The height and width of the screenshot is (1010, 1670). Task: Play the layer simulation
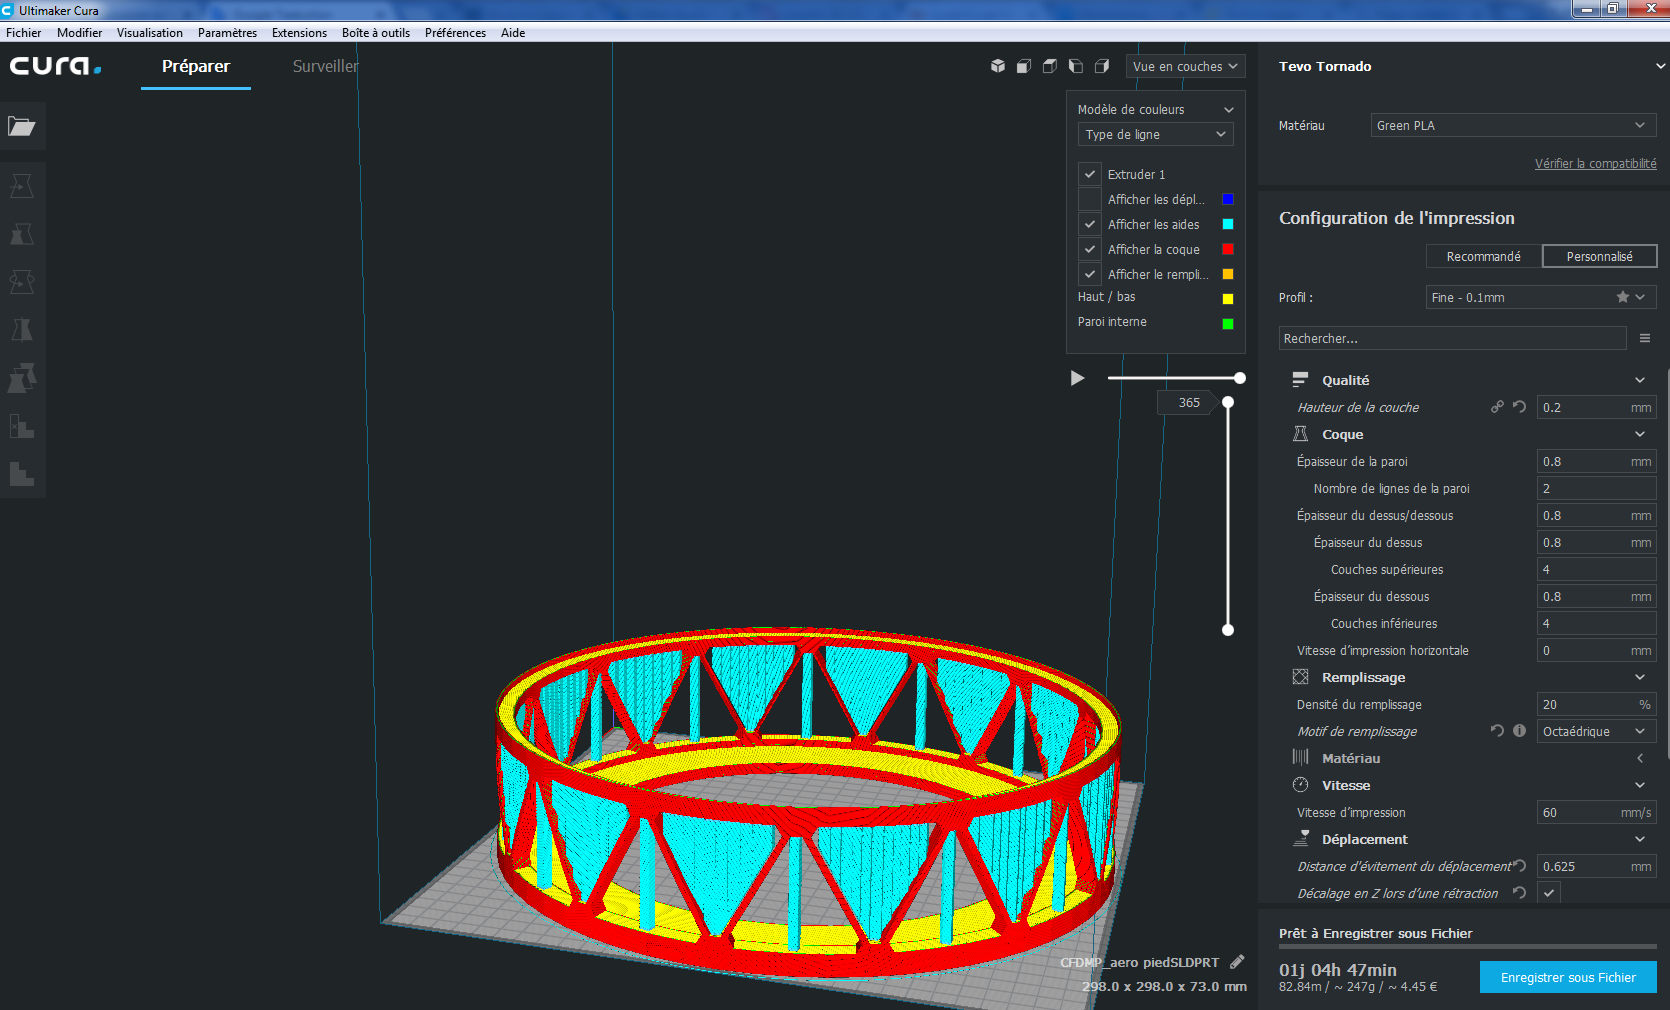click(1077, 378)
